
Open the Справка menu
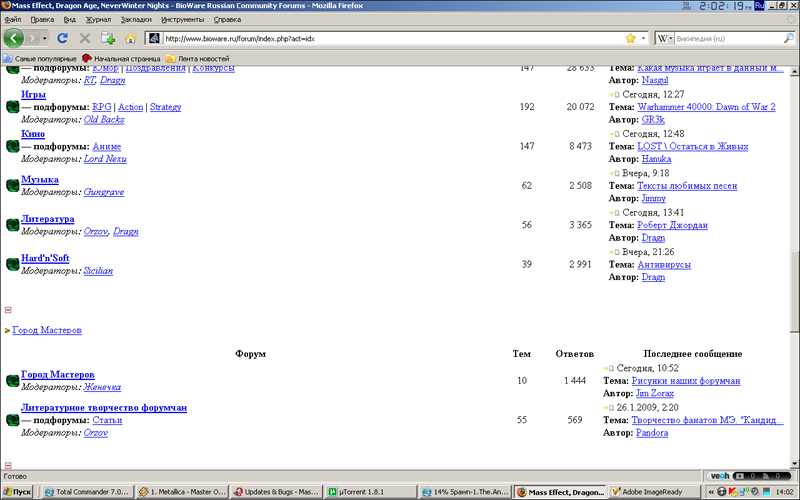coord(227,19)
